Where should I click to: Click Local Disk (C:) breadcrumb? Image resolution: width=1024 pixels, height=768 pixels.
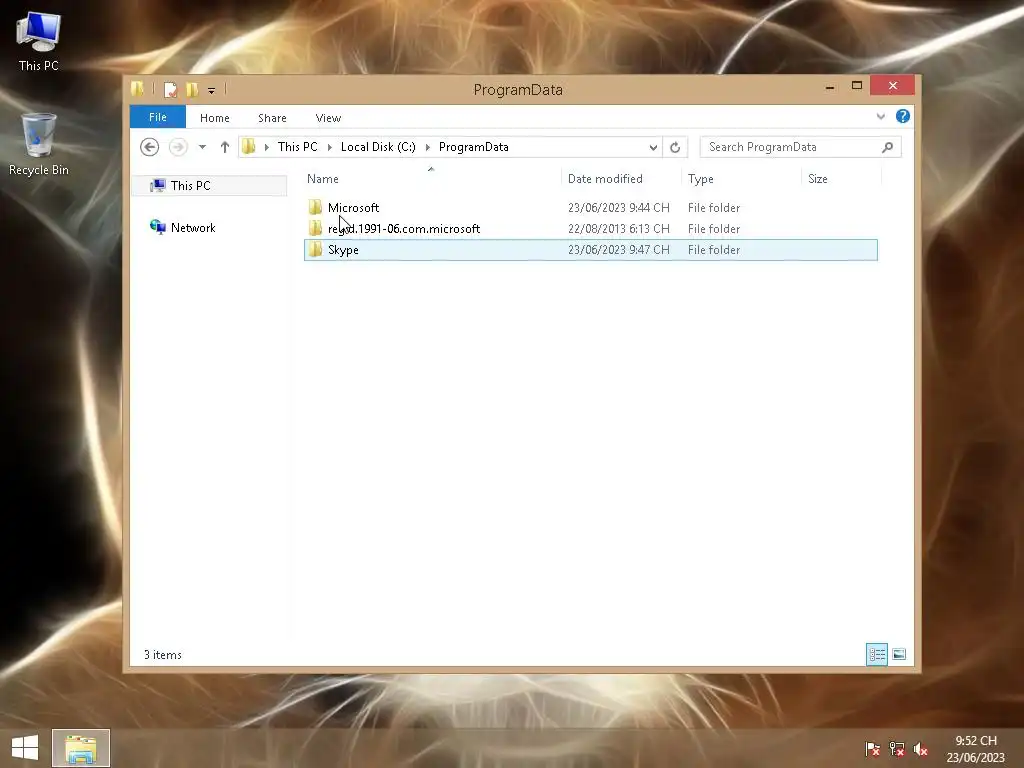[x=378, y=147]
